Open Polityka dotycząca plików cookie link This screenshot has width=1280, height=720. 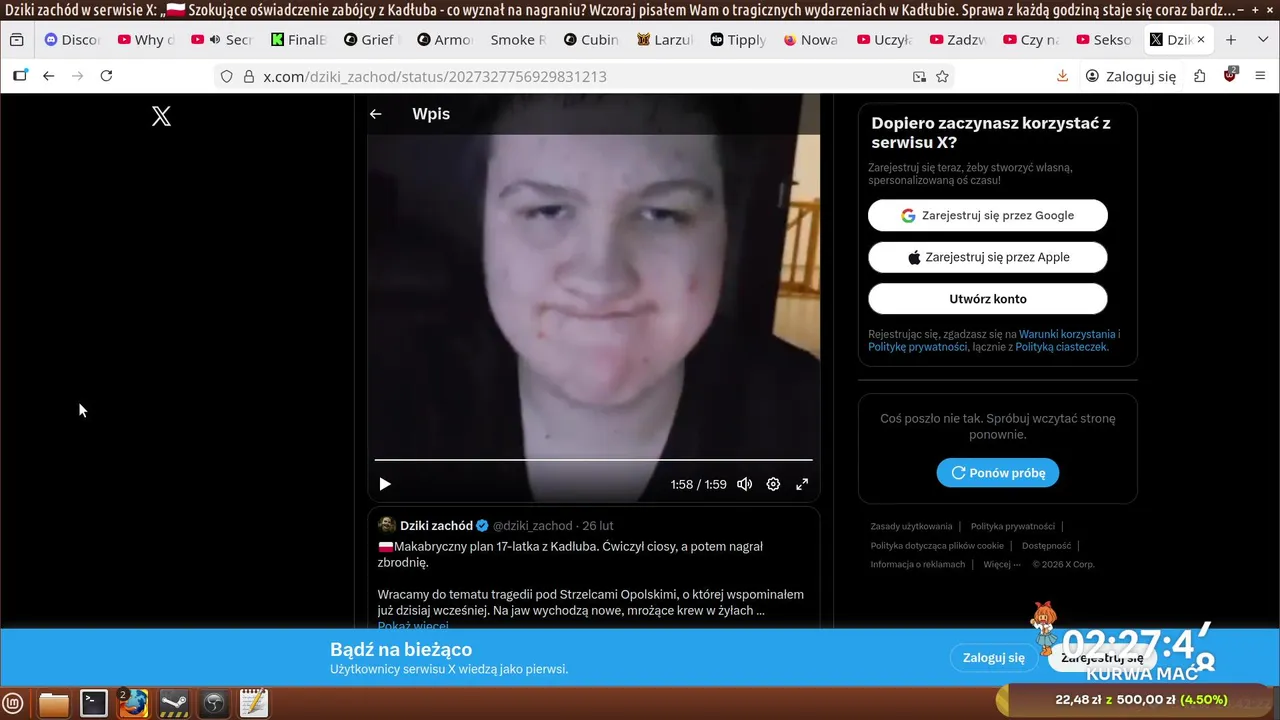click(x=937, y=546)
